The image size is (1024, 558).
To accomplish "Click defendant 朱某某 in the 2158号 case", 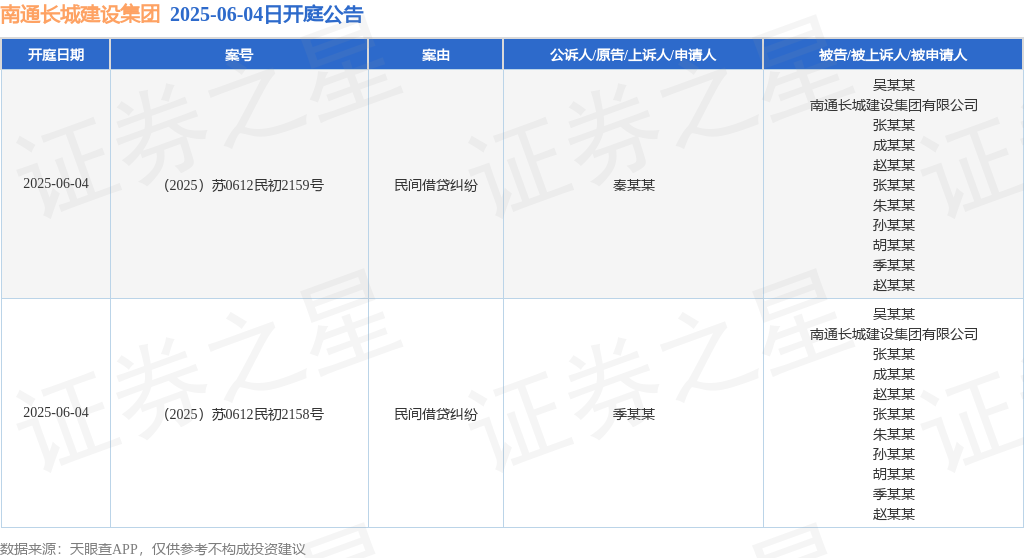I will 893,435.
